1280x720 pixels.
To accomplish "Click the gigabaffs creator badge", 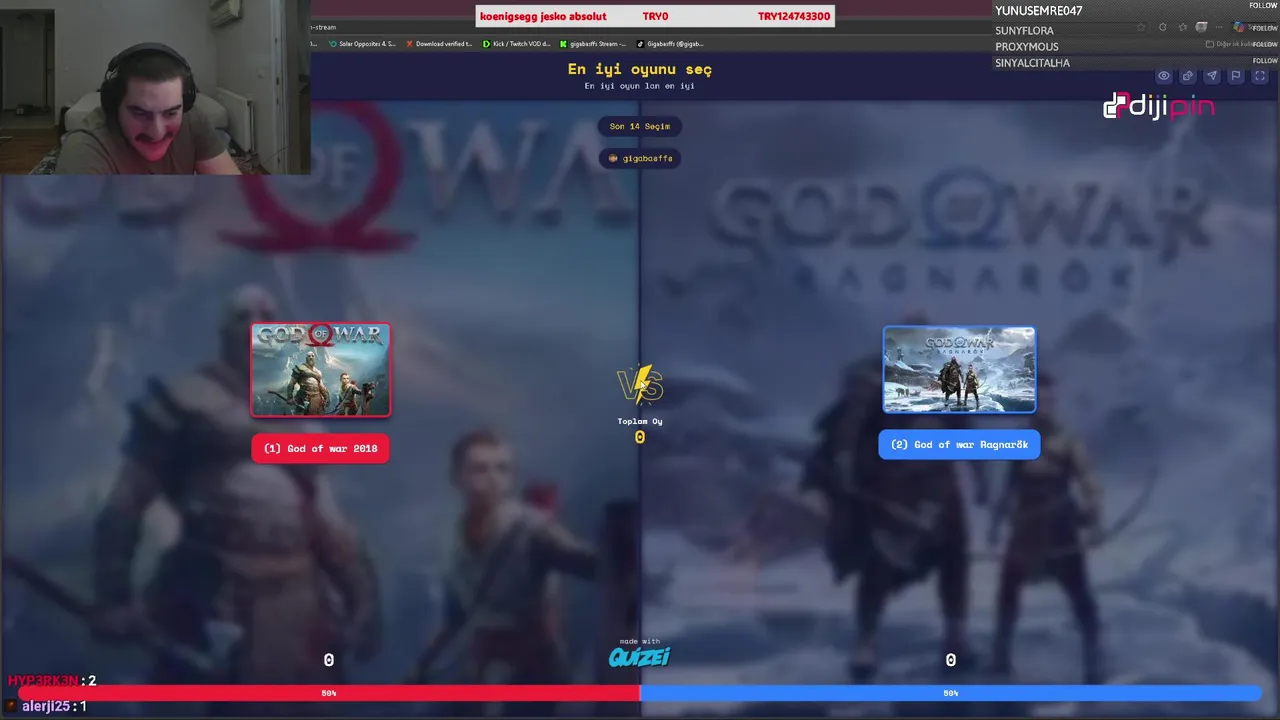I will click(x=640, y=158).
